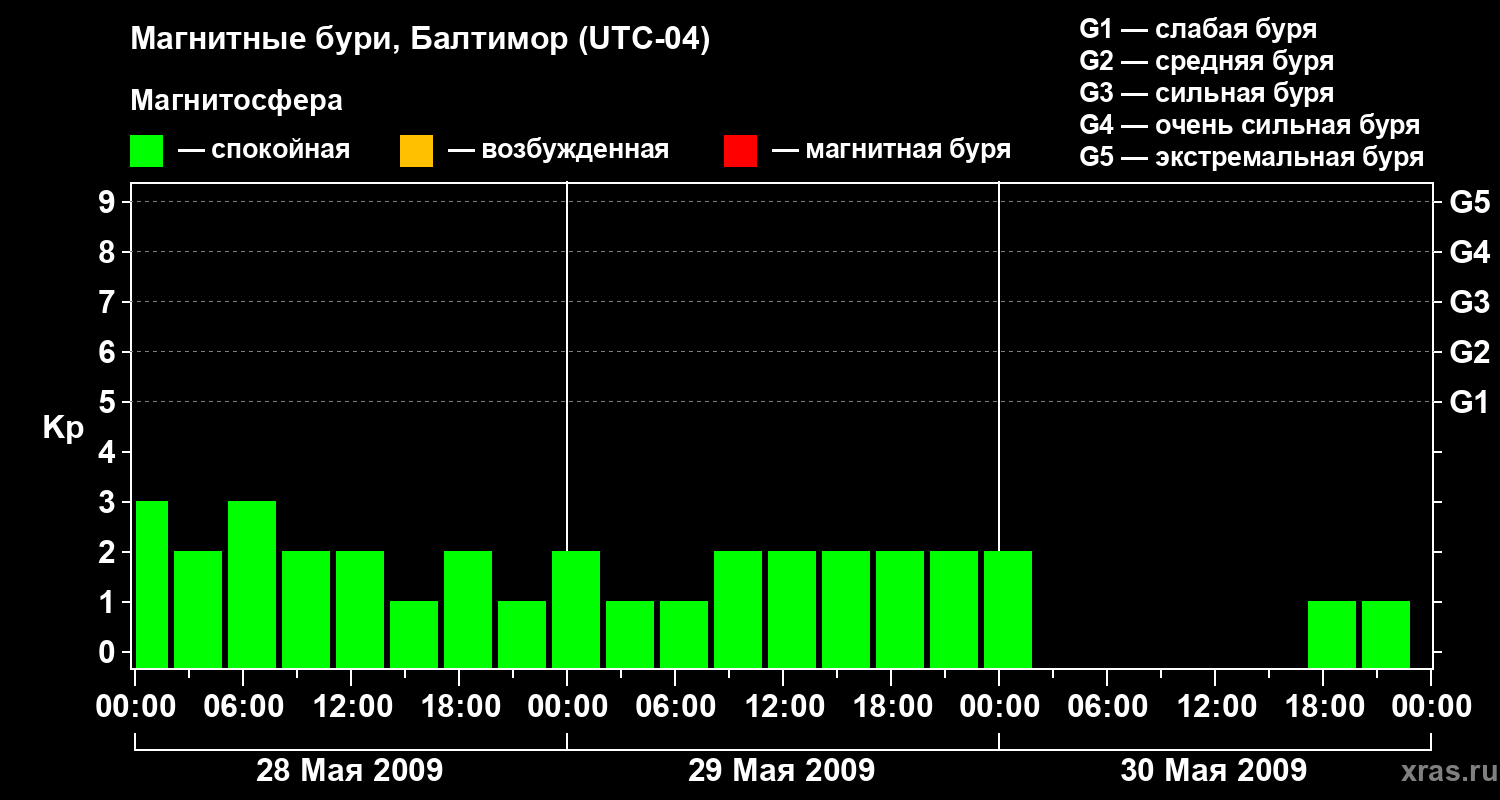Click the Kp 1 bar over 06:00 on 29 Мая
The height and width of the screenshot is (800, 1500).
(x=684, y=634)
